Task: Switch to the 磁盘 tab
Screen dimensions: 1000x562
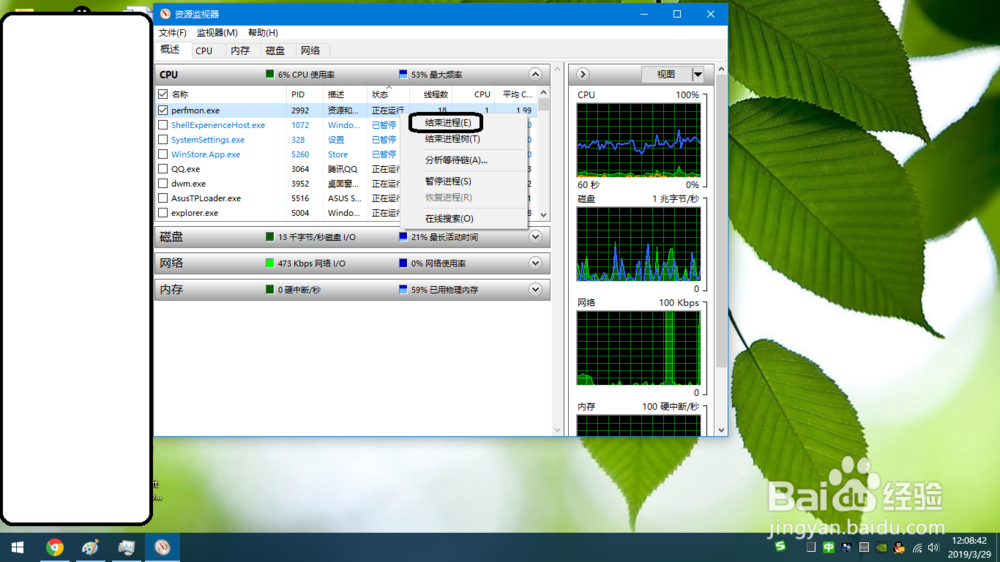Action: click(275, 51)
